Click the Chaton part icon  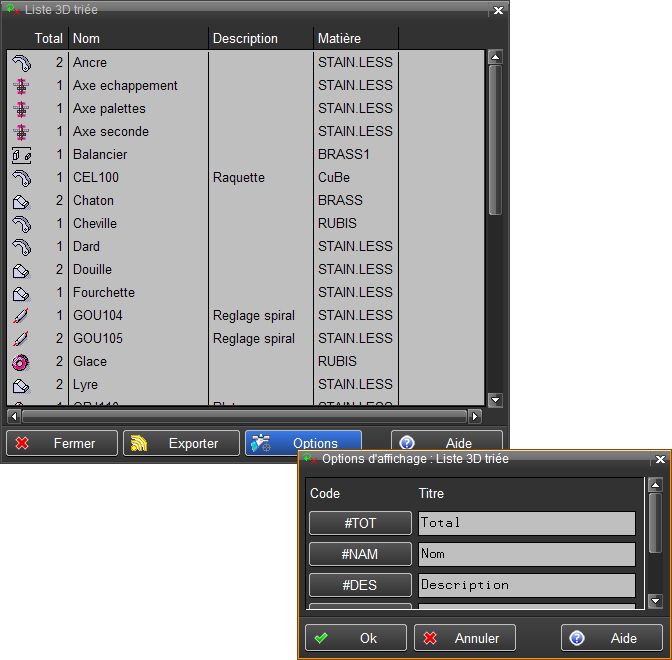pyautogui.click(x=21, y=201)
